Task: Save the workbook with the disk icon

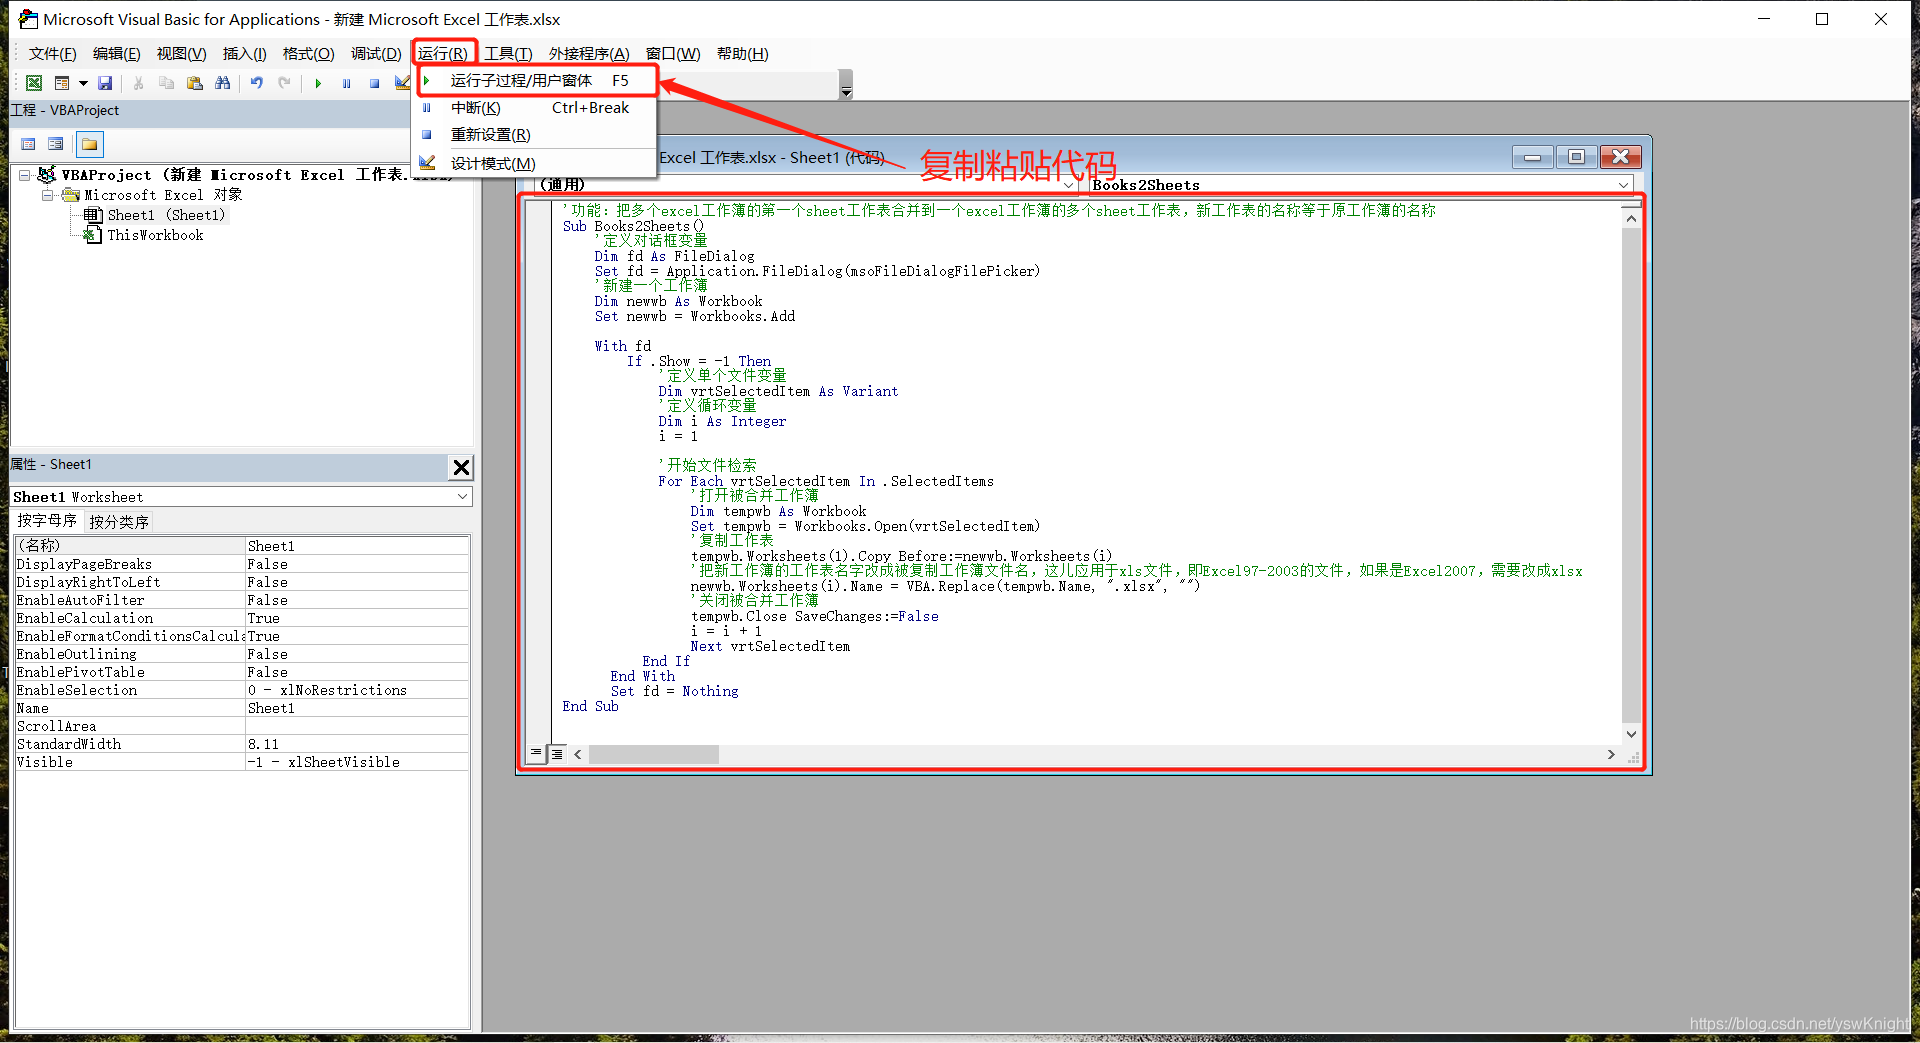Action: 105,83
